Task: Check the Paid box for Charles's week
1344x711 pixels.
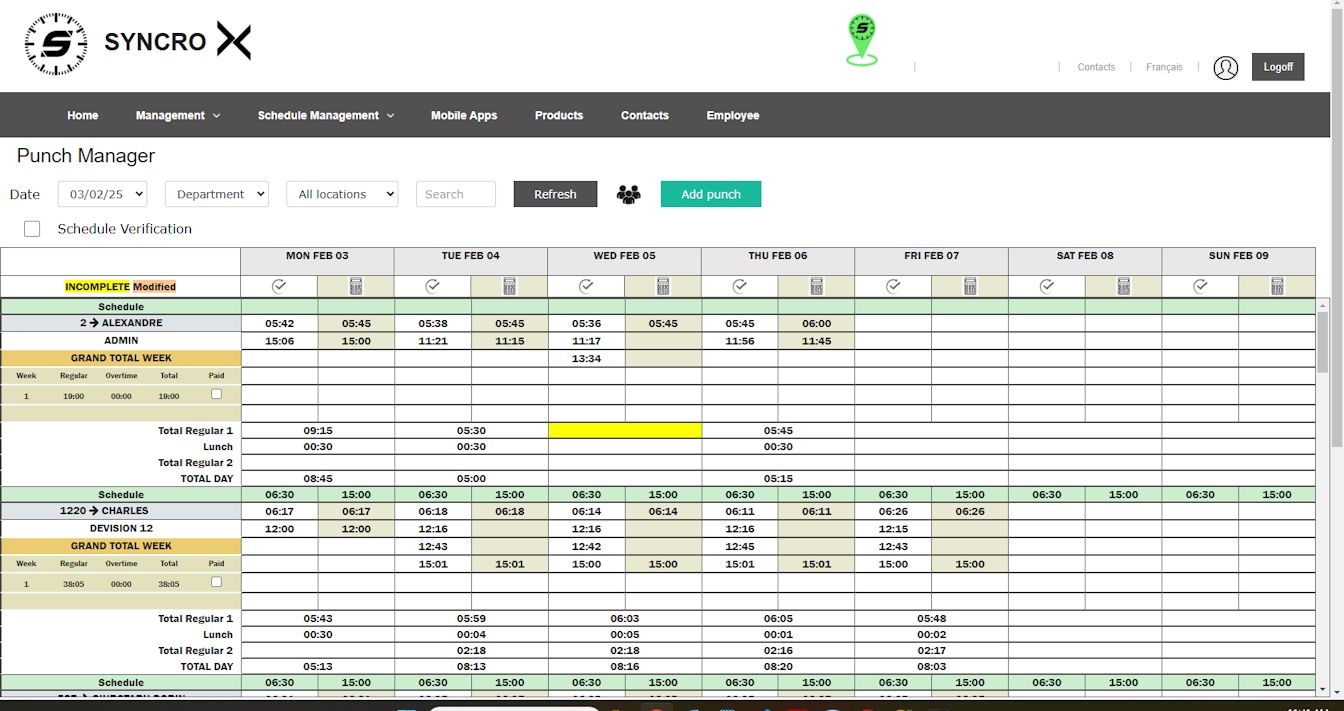Action: pyautogui.click(x=216, y=582)
